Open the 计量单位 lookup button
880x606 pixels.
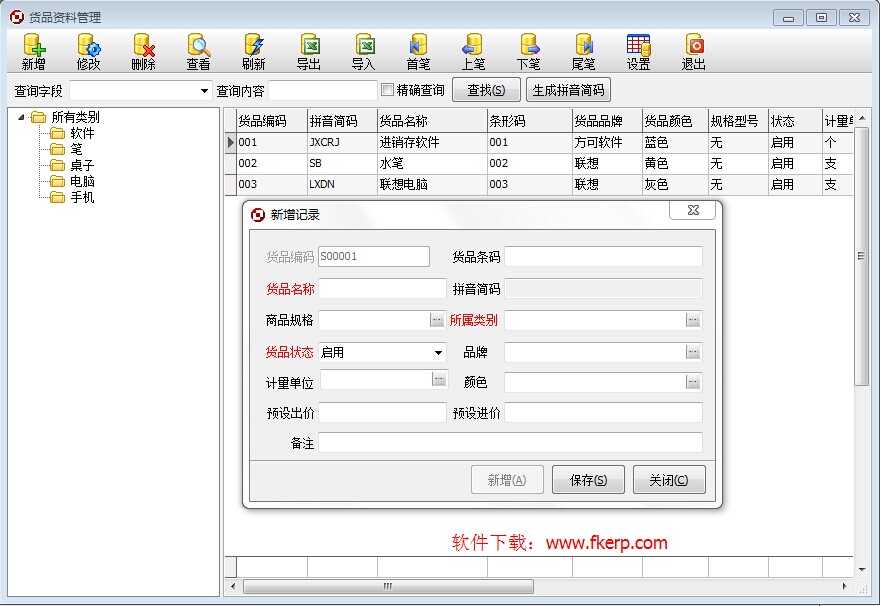(439, 379)
